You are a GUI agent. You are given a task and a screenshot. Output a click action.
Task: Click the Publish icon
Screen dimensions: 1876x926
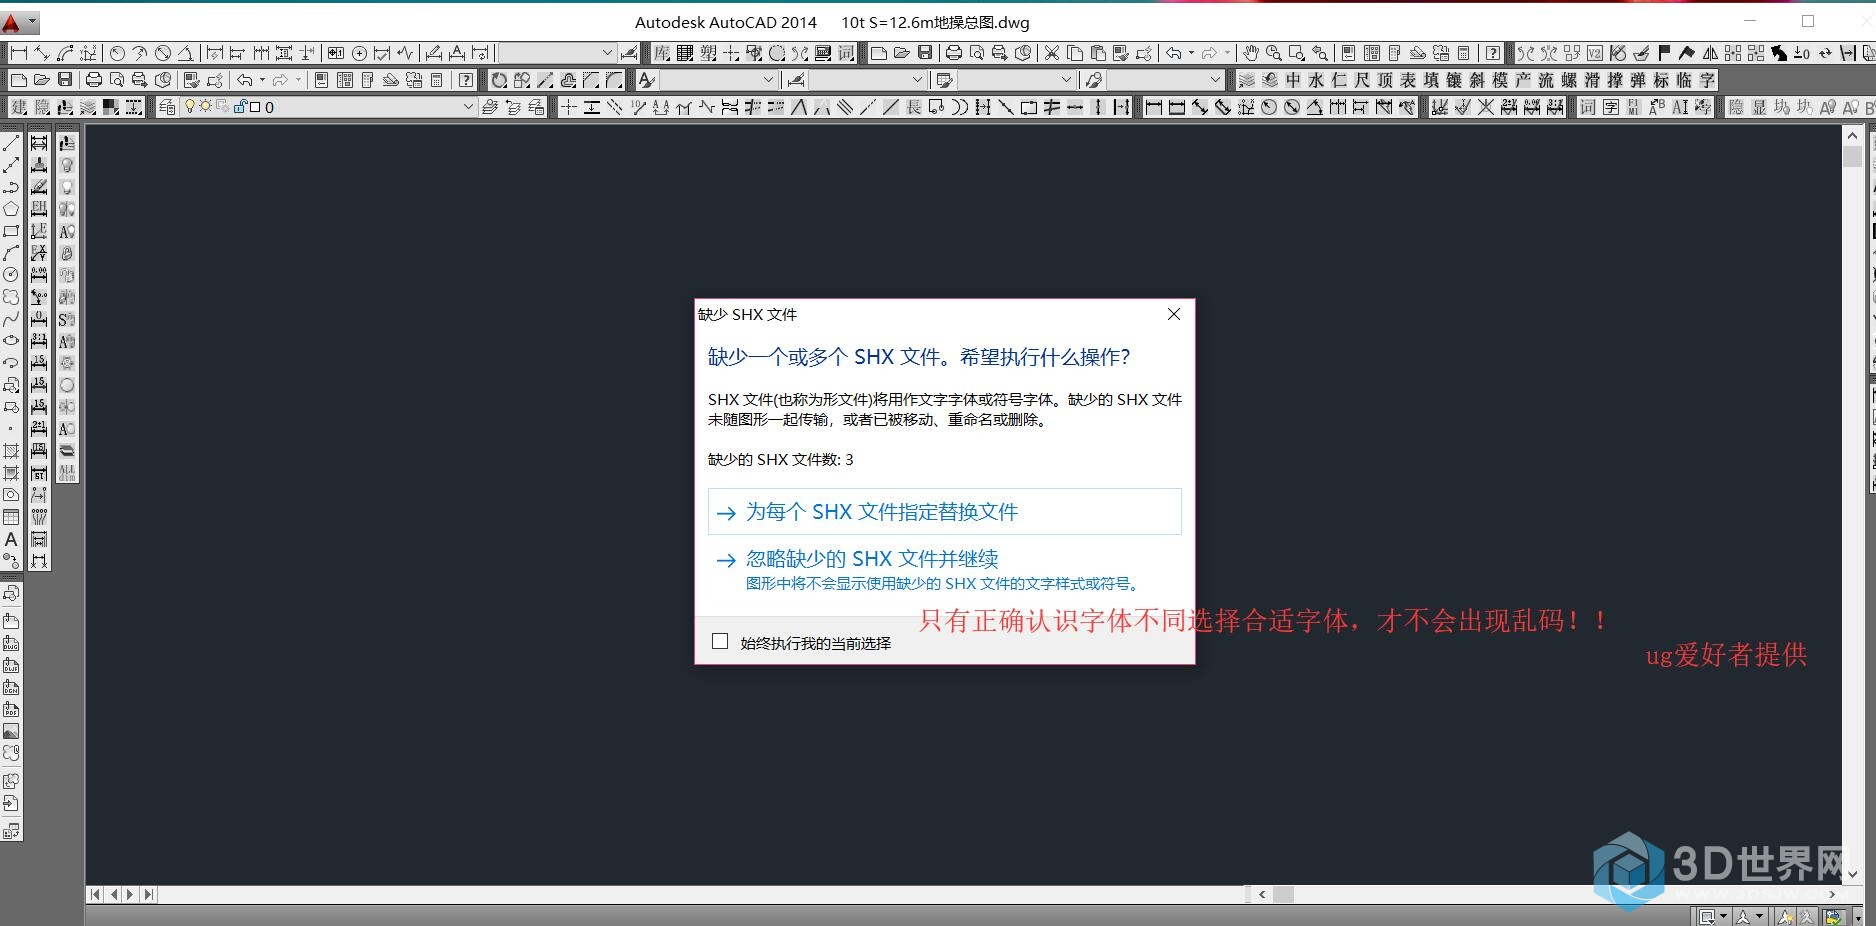click(999, 53)
